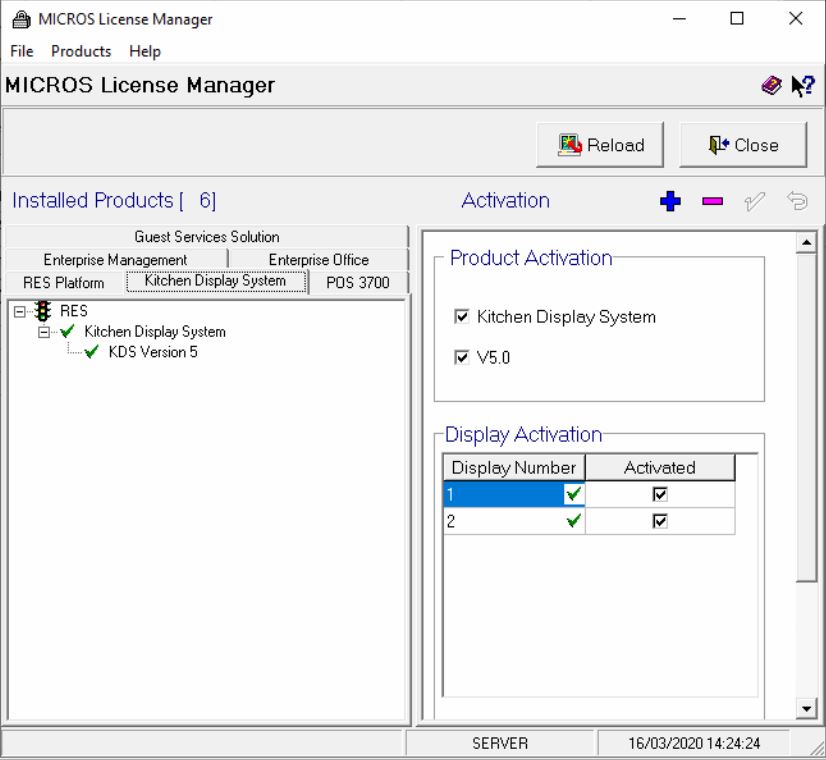Click the Reload button
Screen dimensions: 826x760
coord(600,145)
